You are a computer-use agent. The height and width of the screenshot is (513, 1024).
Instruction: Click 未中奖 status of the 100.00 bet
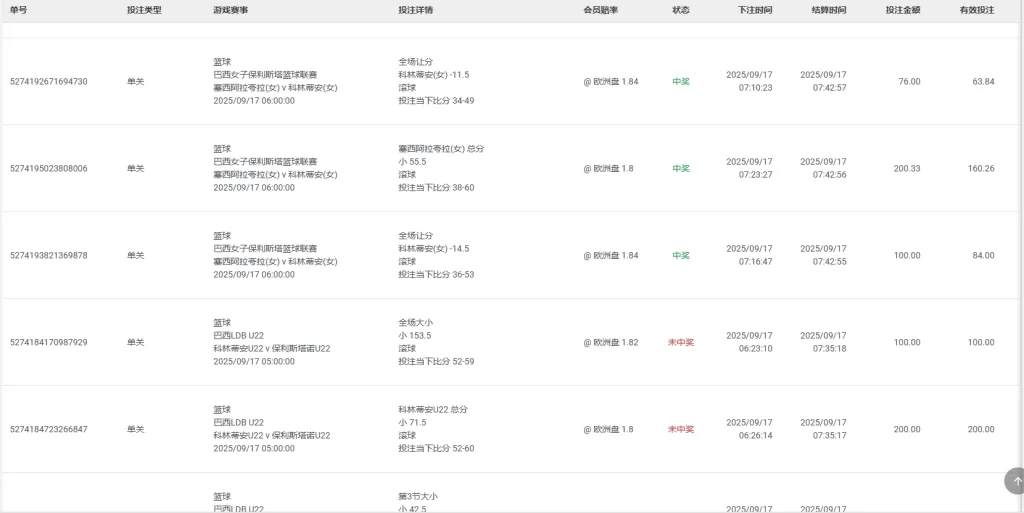681,343
